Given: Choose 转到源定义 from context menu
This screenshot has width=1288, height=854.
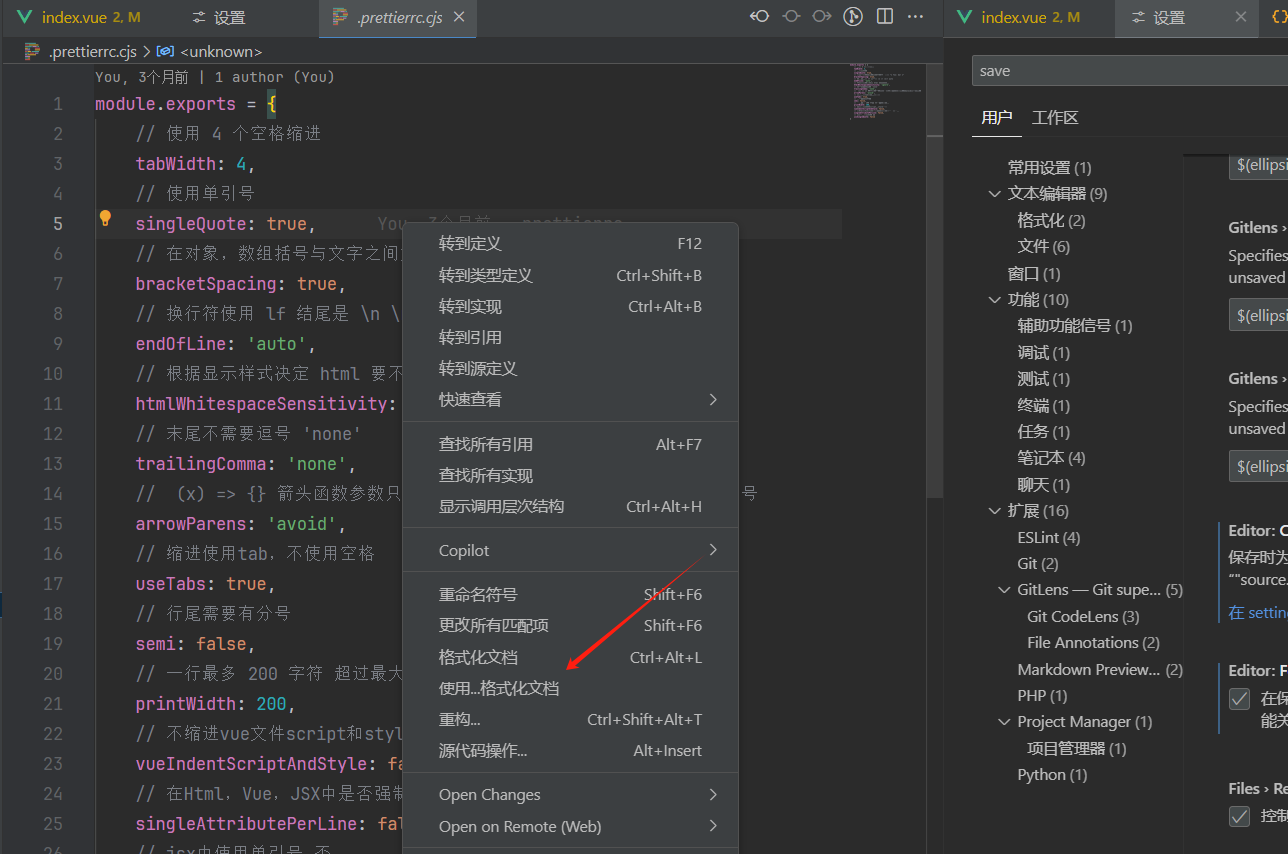Looking at the screenshot, I should (570, 369).
